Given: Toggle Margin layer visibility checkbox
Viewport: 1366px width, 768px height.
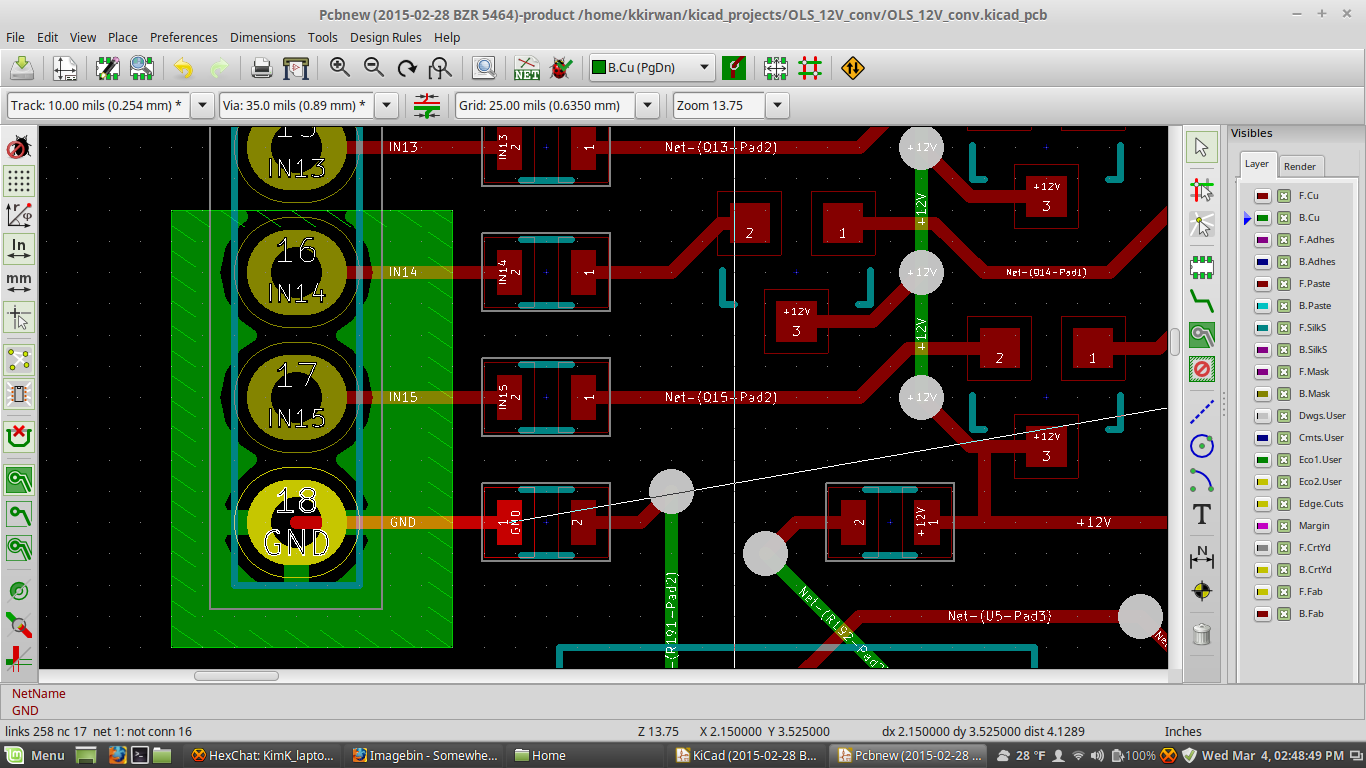Looking at the screenshot, I should [1284, 526].
